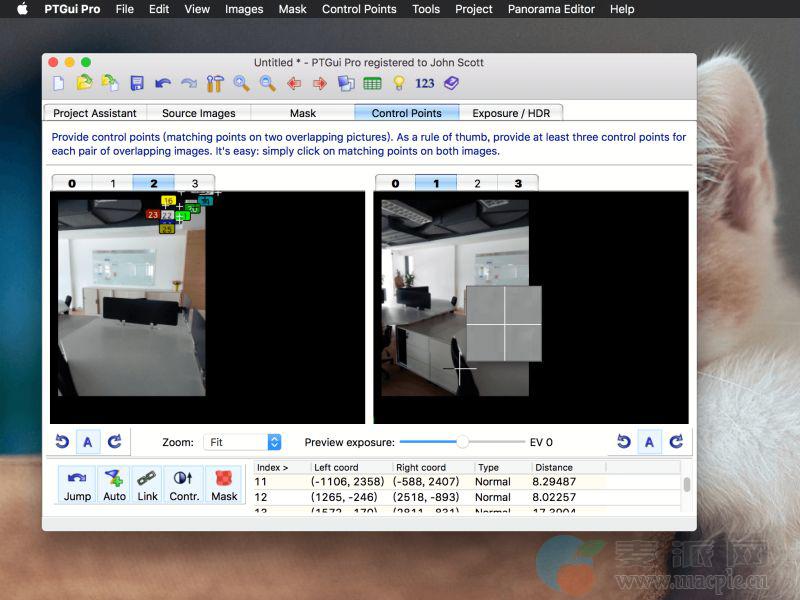Image resolution: width=800 pixels, height=600 pixels.
Task: Click the red left arrow toolbar icon
Action: (294, 84)
